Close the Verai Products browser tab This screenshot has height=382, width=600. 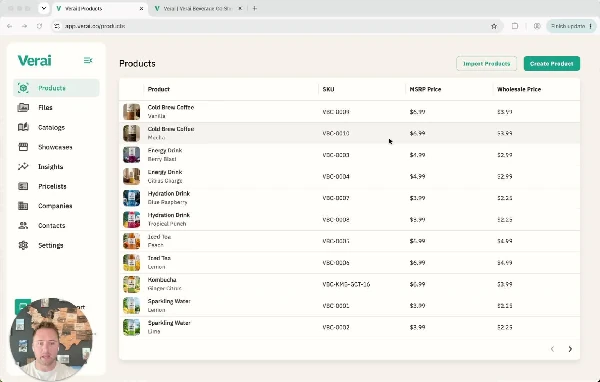click(141, 8)
